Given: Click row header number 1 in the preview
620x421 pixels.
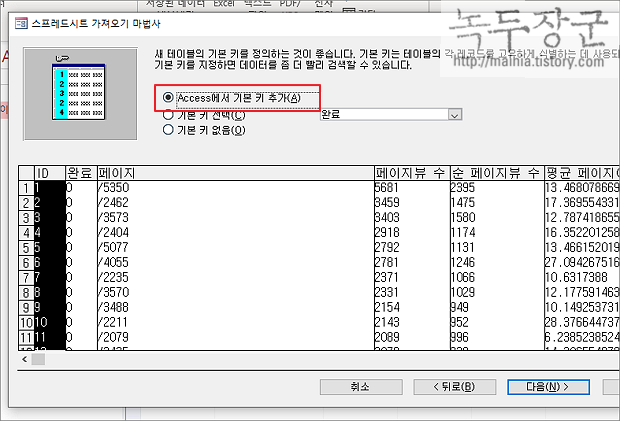Looking at the screenshot, I should (x=26, y=188).
